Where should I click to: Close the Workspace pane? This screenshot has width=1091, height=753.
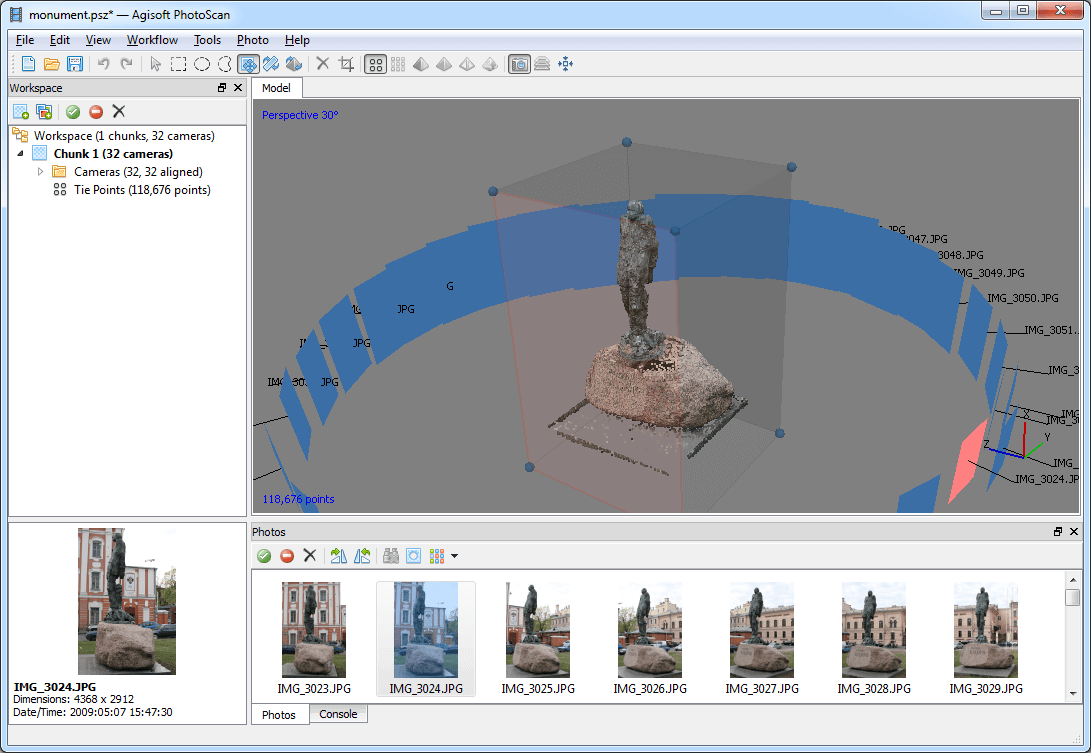tap(238, 88)
